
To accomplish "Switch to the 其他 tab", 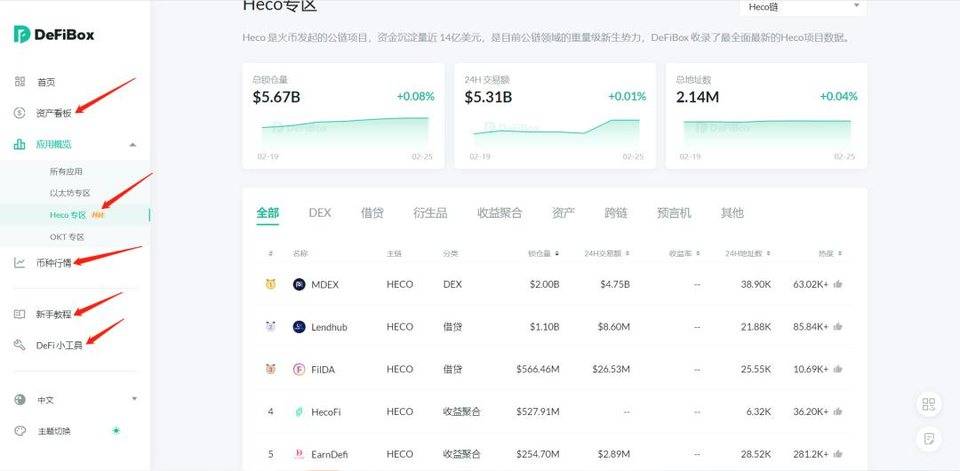I will pos(732,213).
